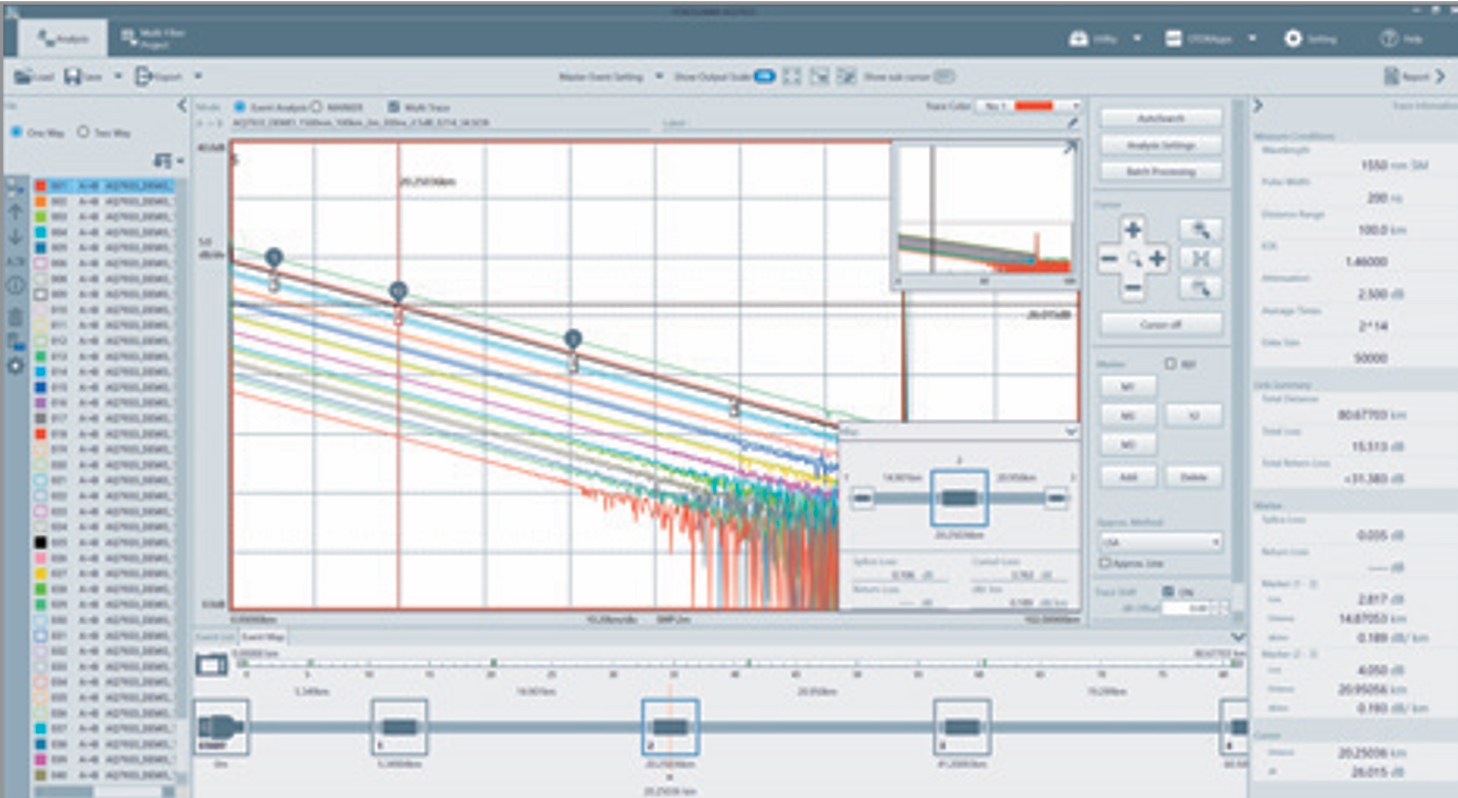The width and height of the screenshot is (1458, 798).
Task: Click the Save disk icon
Action: pos(73,76)
